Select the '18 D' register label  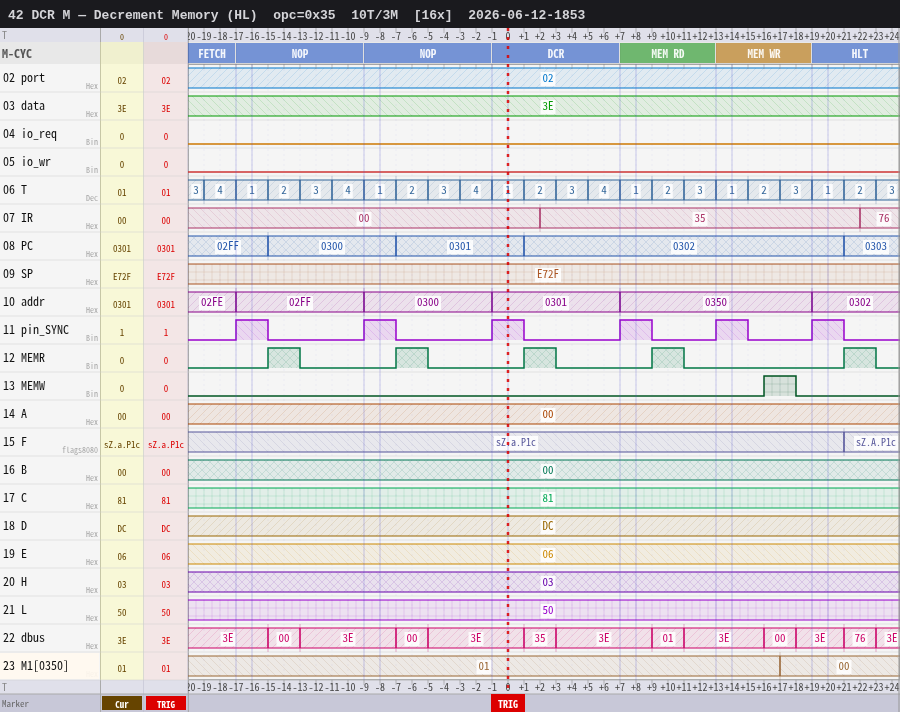coord(15,526)
